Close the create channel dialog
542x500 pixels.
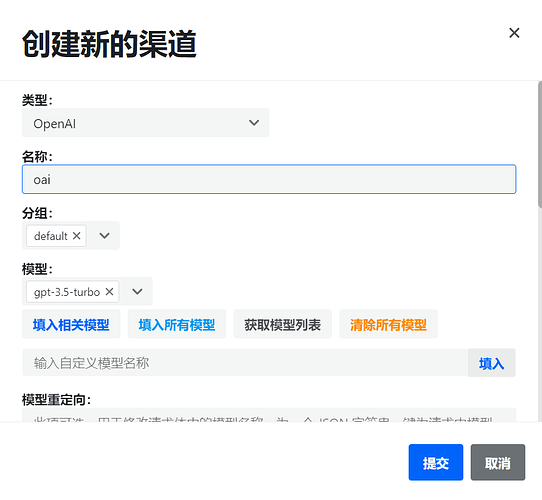pyautogui.click(x=514, y=33)
